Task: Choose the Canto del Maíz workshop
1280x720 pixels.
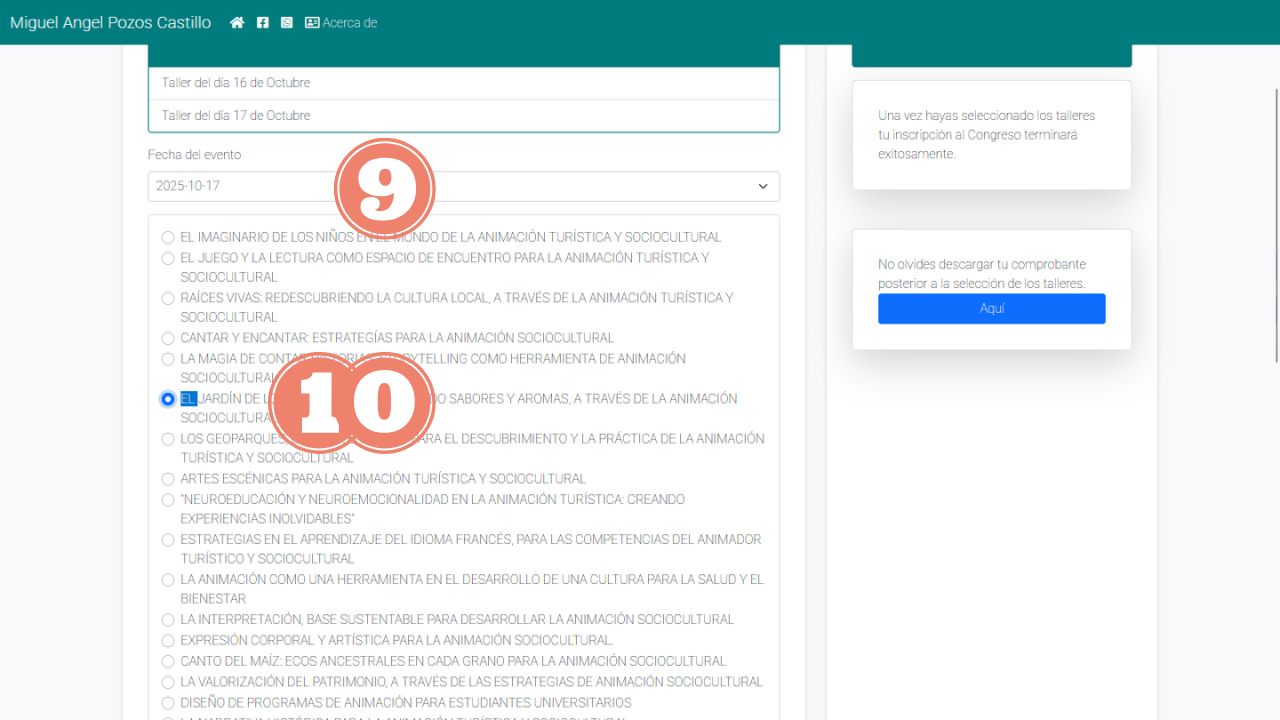Action: pyautogui.click(x=168, y=662)
